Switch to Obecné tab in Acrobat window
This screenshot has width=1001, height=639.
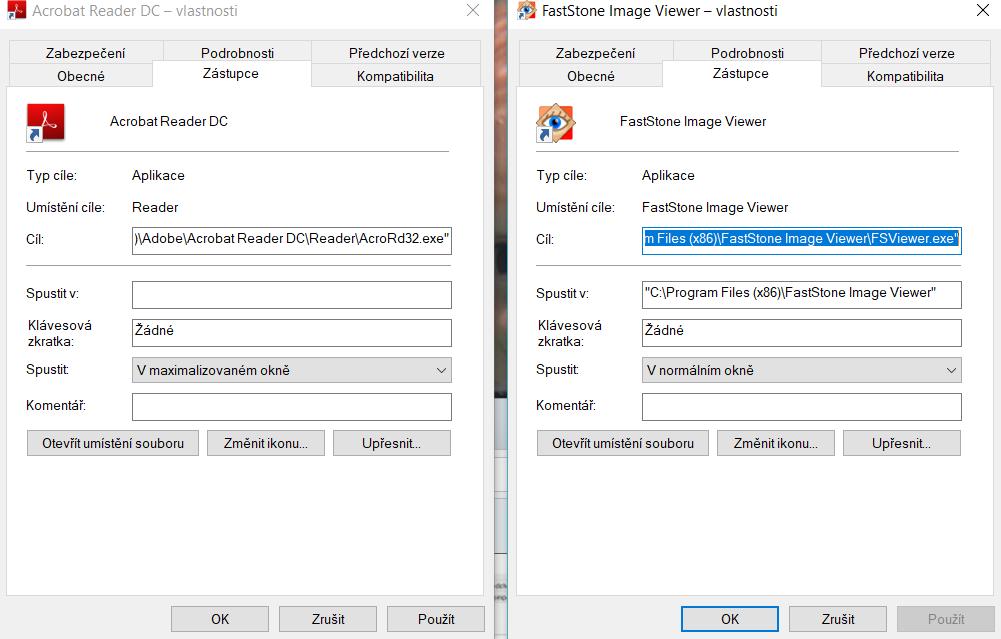point(80,76)
